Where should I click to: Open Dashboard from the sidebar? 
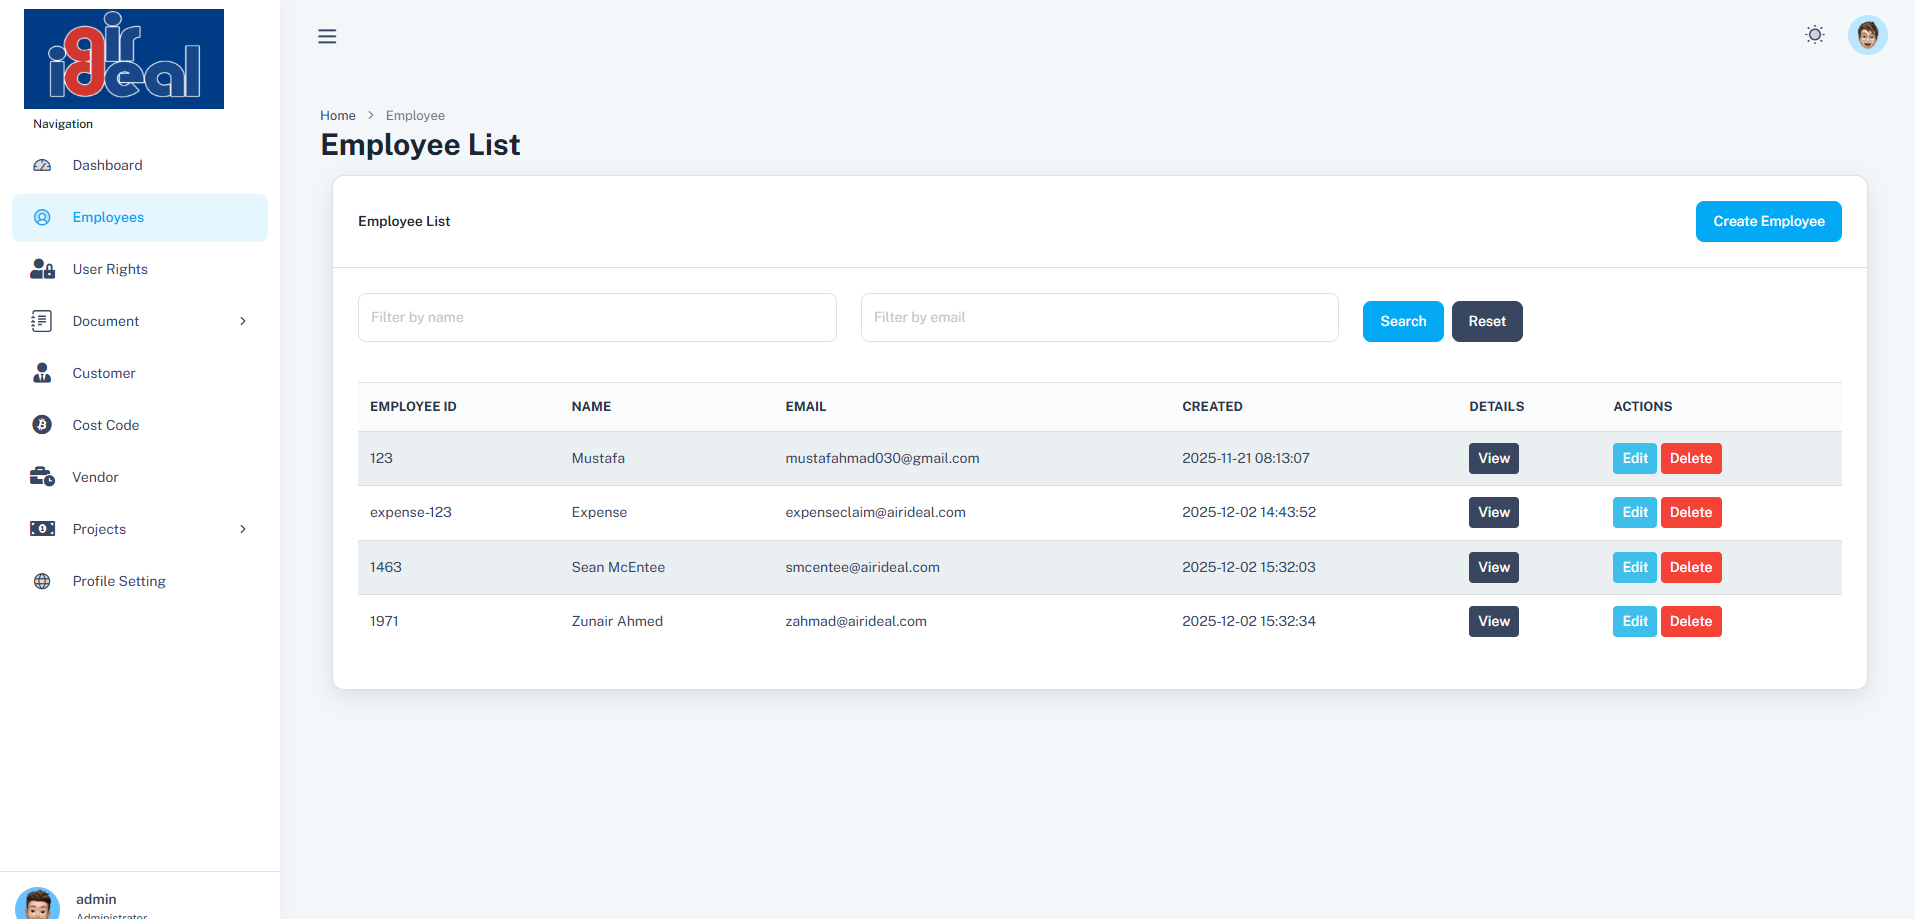point(140,165)
